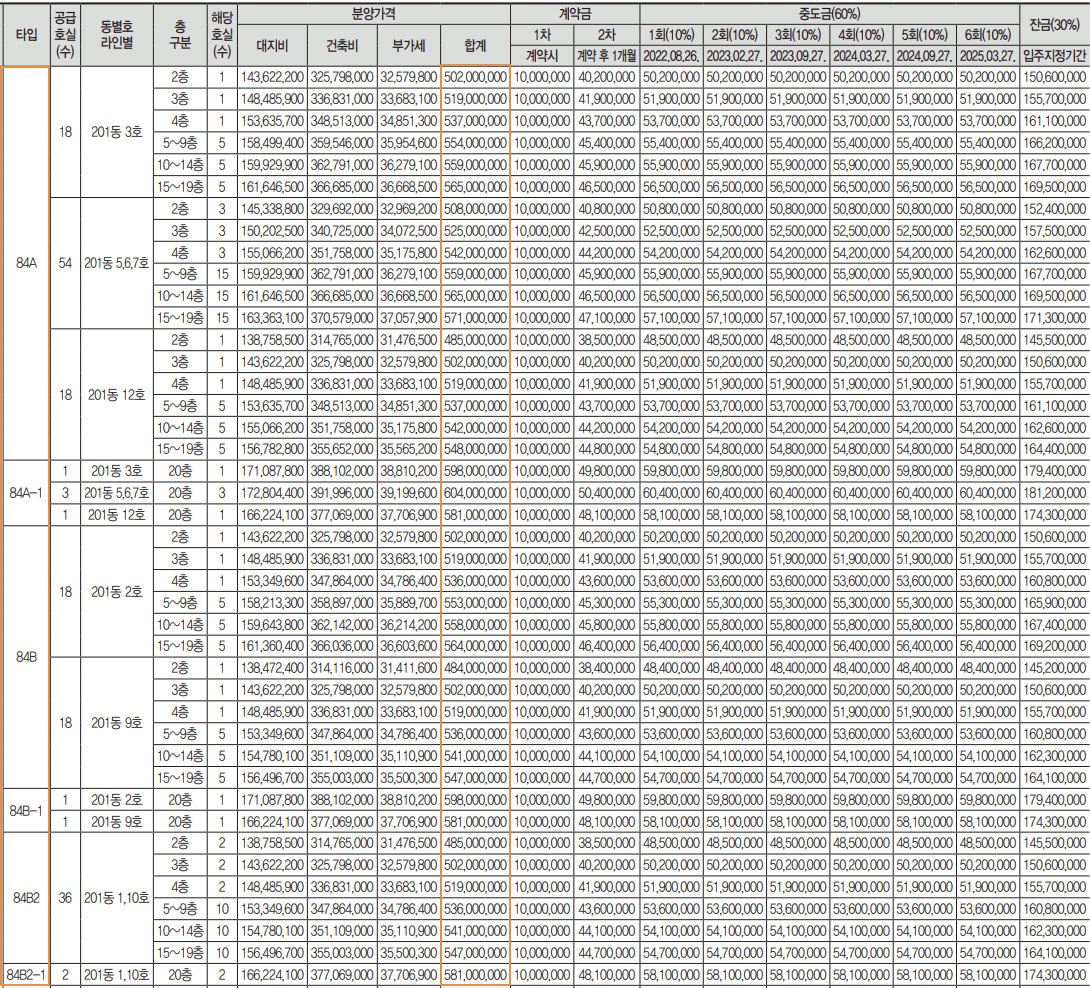Click the 39,199,600 VAT cell
The height and width of the screenshot is (988, 1090).
tap(409, 493)
